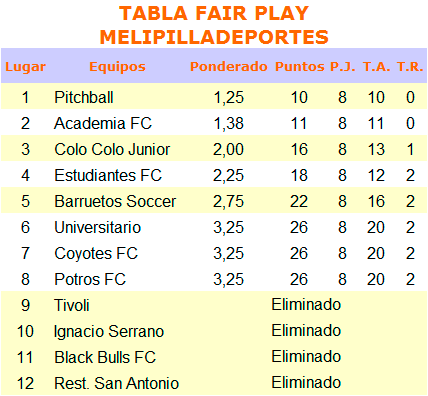Click the Potros FC team name
The width and height of the screenshot is (428, 396).
[90, 279]
